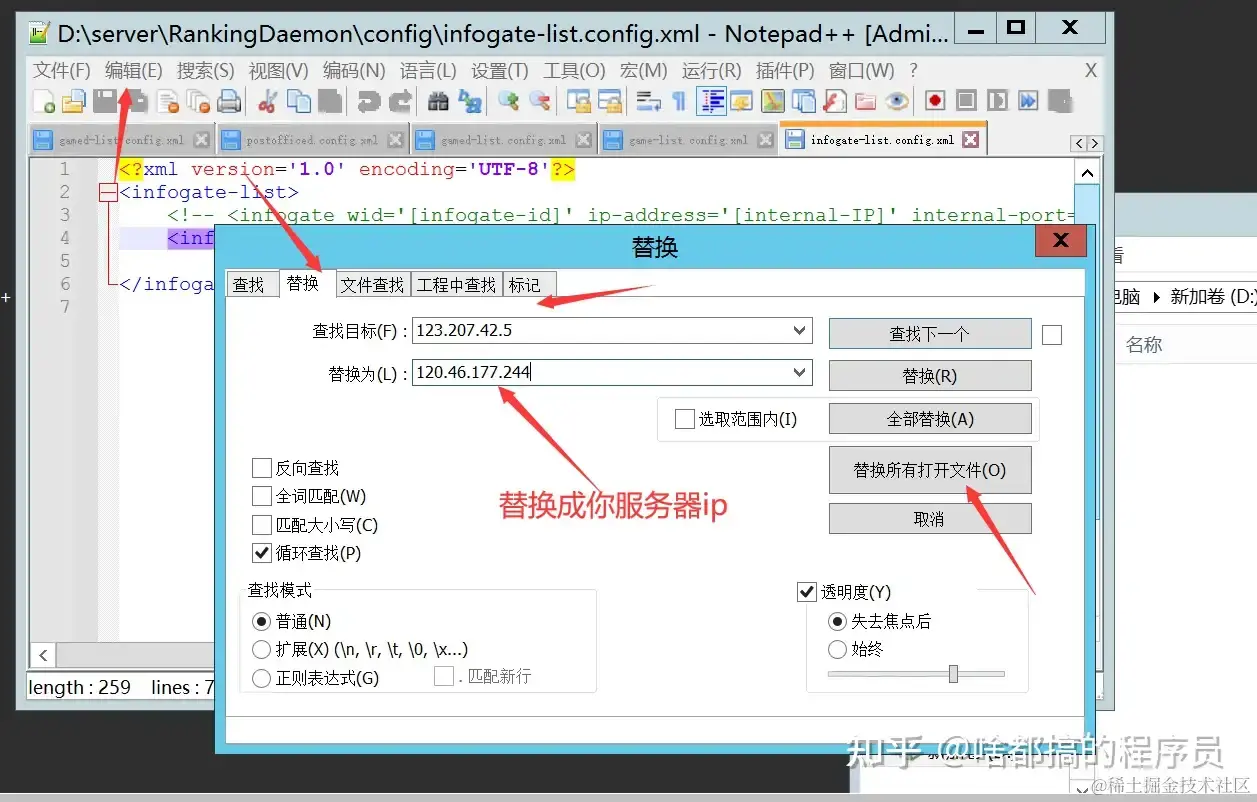Click the Synchronize horizontal scrolling icon
This screenshot has height=802, width=1257.
[x=610, y=101]
